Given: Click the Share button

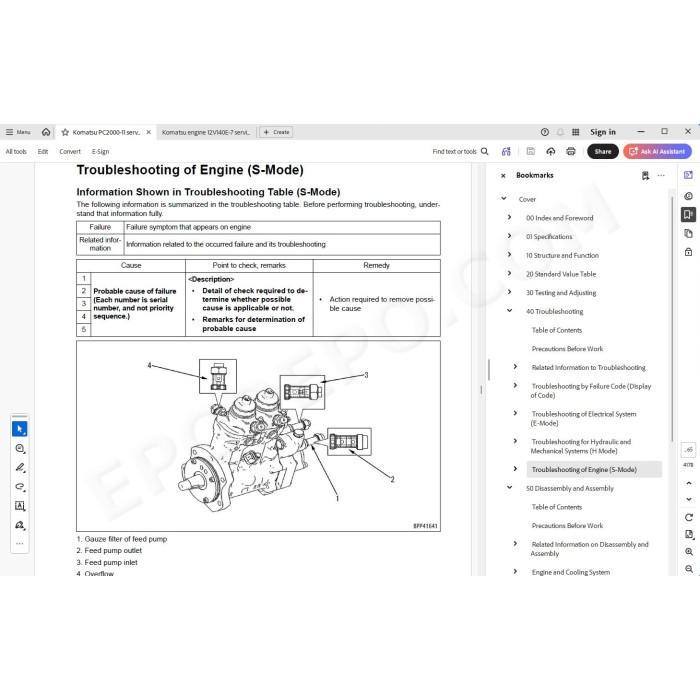Looking at the screenshot, I should click(x=603, y=152).
